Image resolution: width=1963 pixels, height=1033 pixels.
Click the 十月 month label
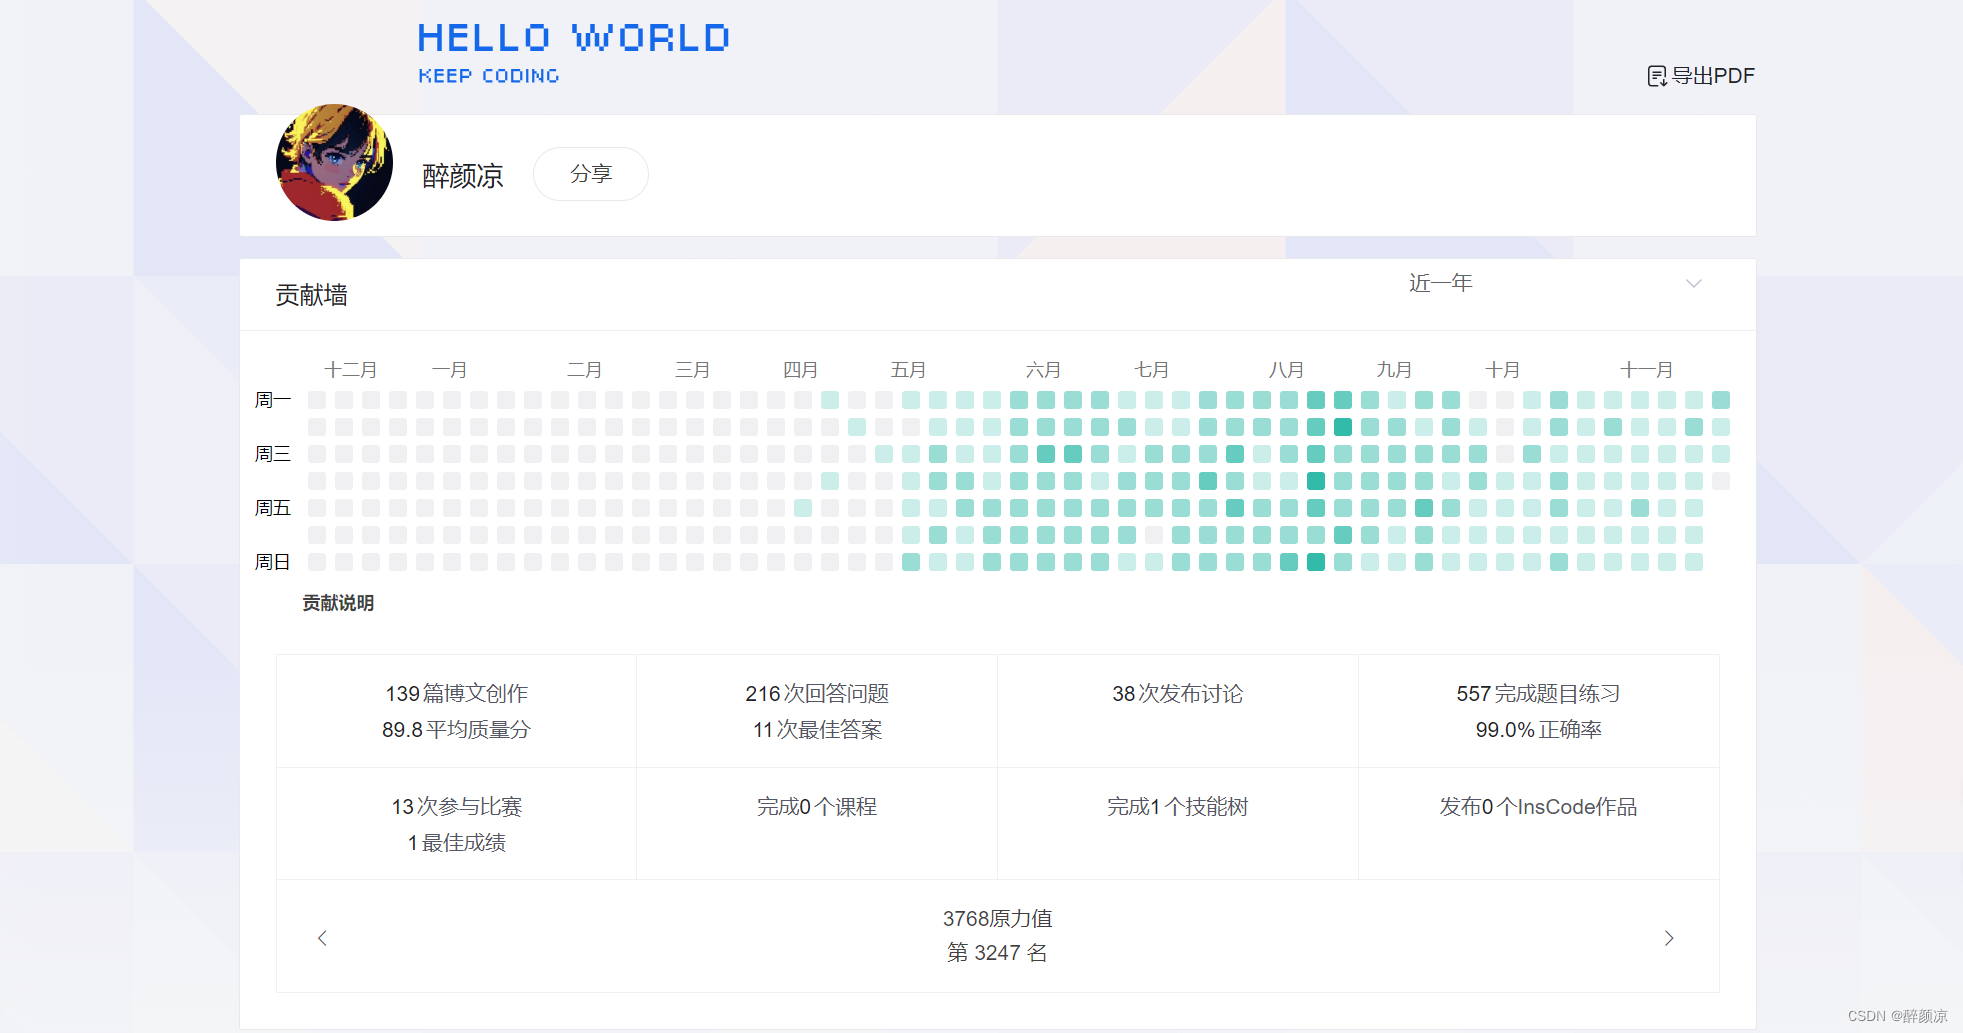pos(1503,370)
